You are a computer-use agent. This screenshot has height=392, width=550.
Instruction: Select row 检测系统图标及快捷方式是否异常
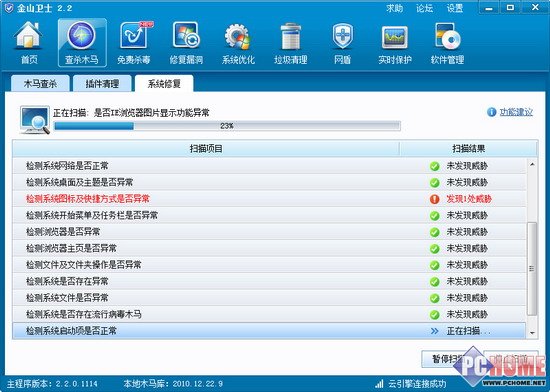(x=269, y=199)
